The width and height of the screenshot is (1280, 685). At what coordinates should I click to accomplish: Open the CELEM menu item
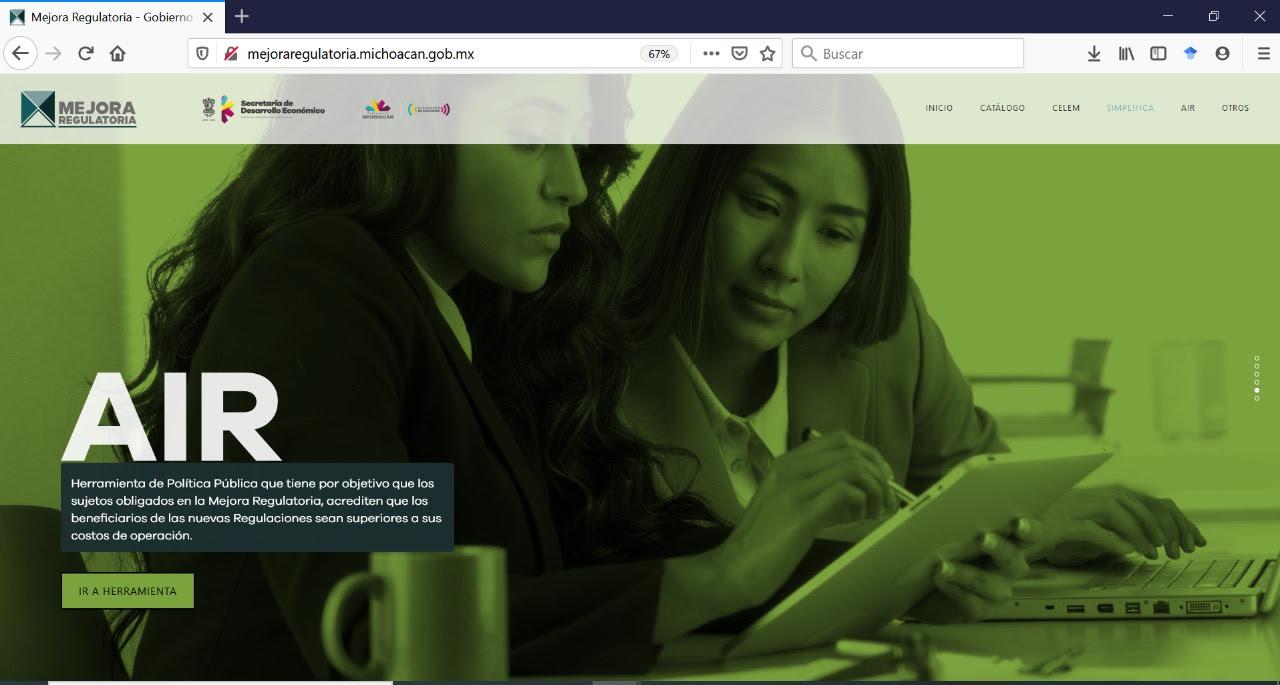(x=1066, y=108)
